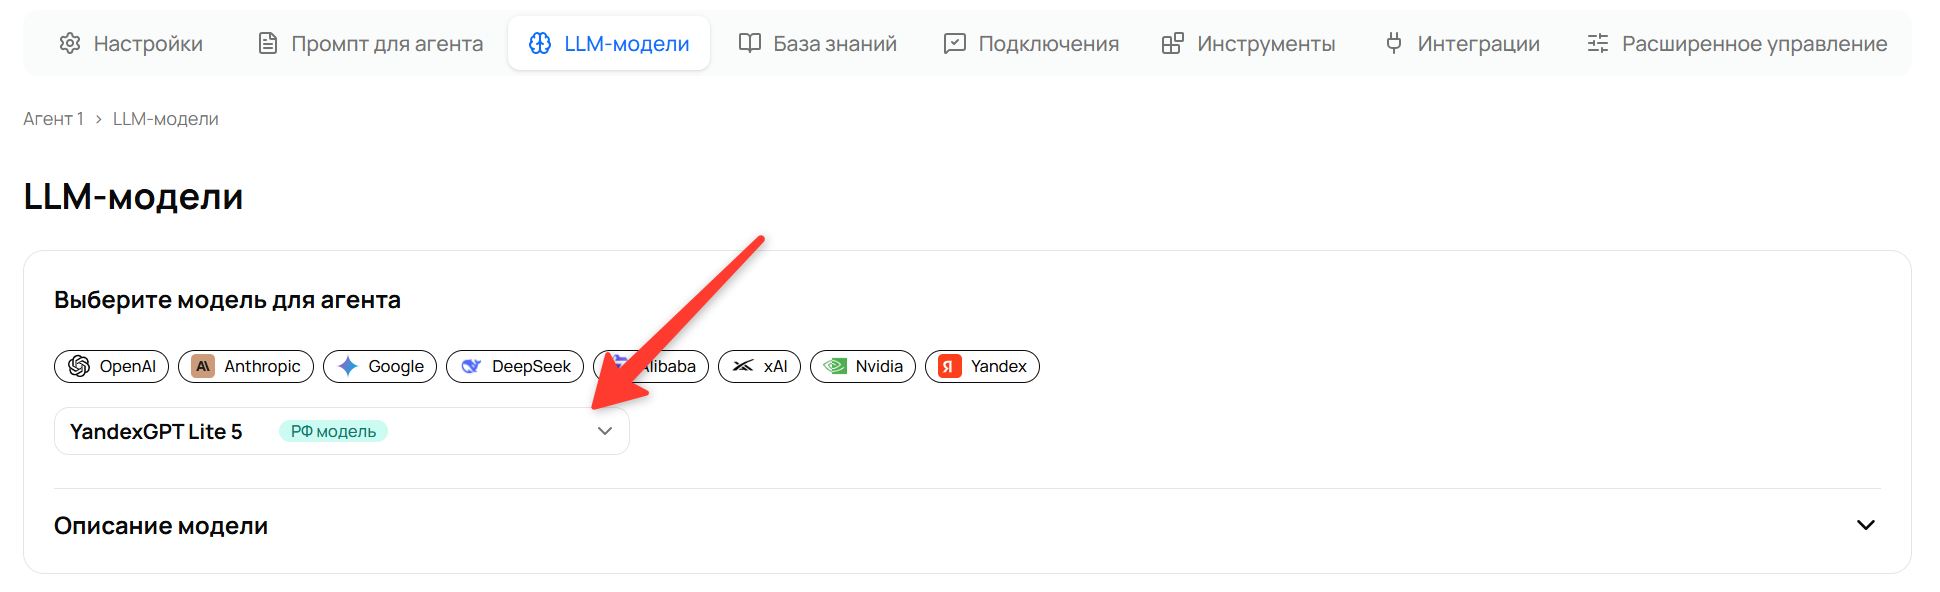
Task: Click the Nvidia logo icon
Action: click(835, 366)
